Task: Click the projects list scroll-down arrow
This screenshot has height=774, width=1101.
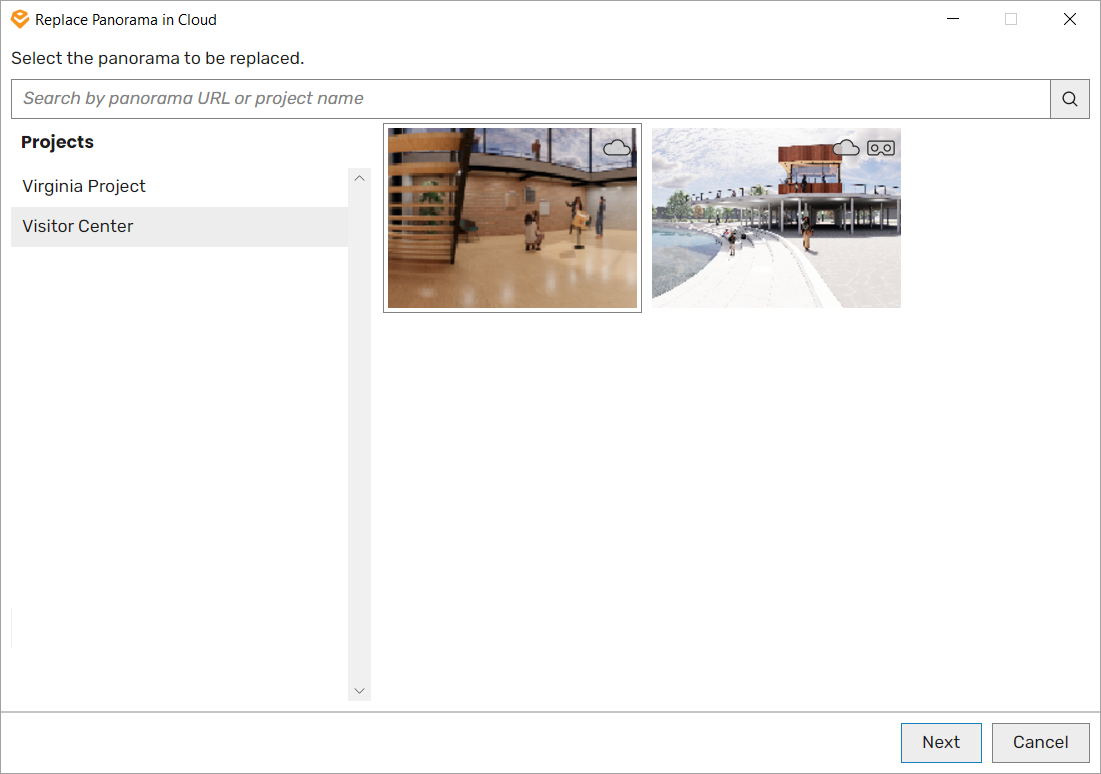Action: tap(360, 691)
